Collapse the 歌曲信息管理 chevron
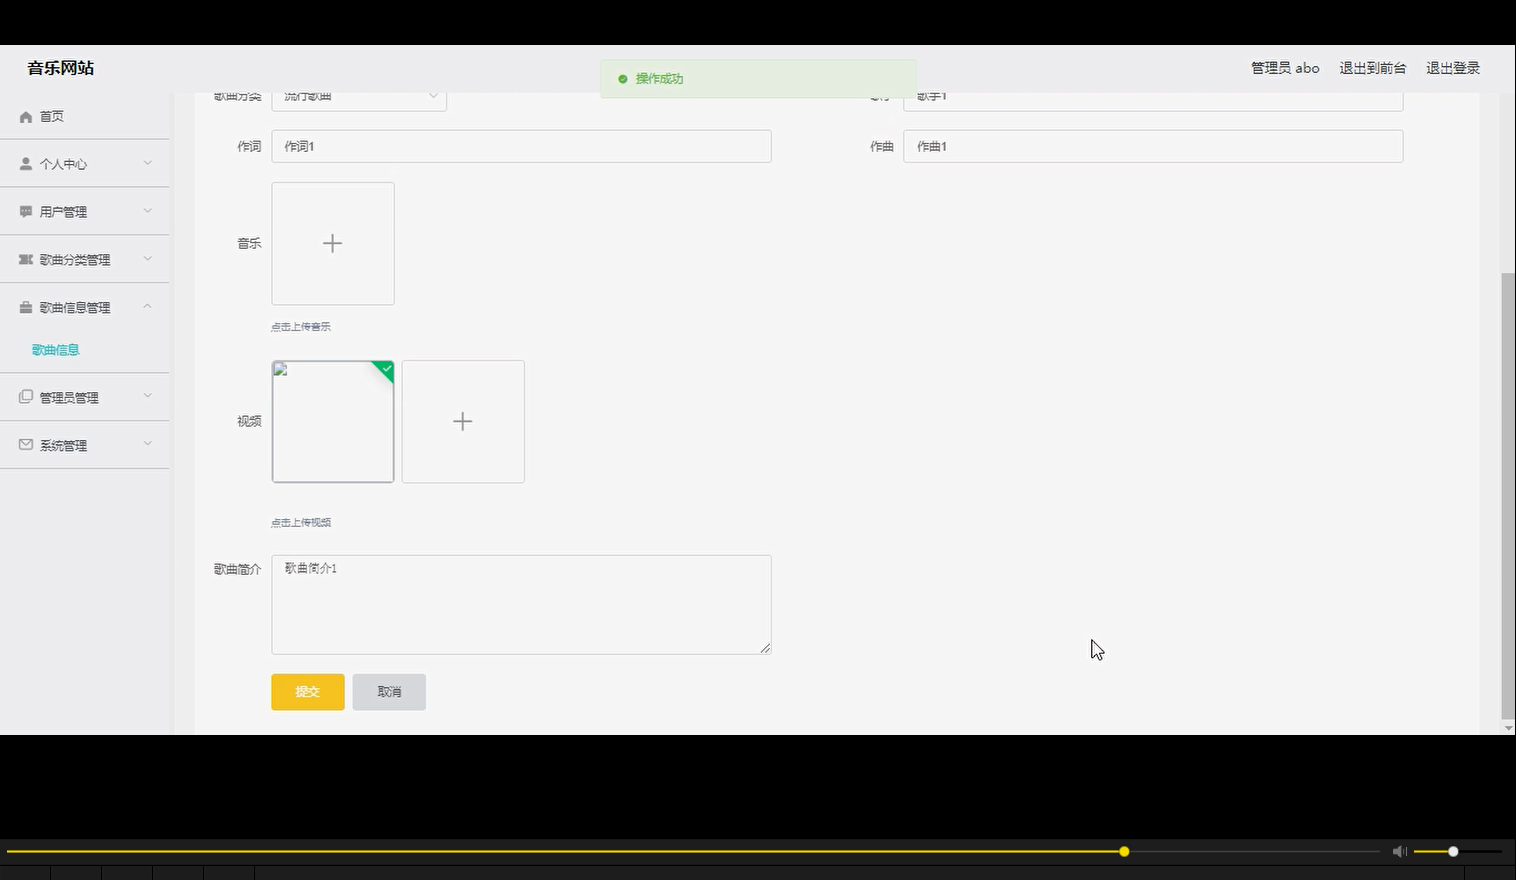 pyautogui.click(x=148, y=306)
